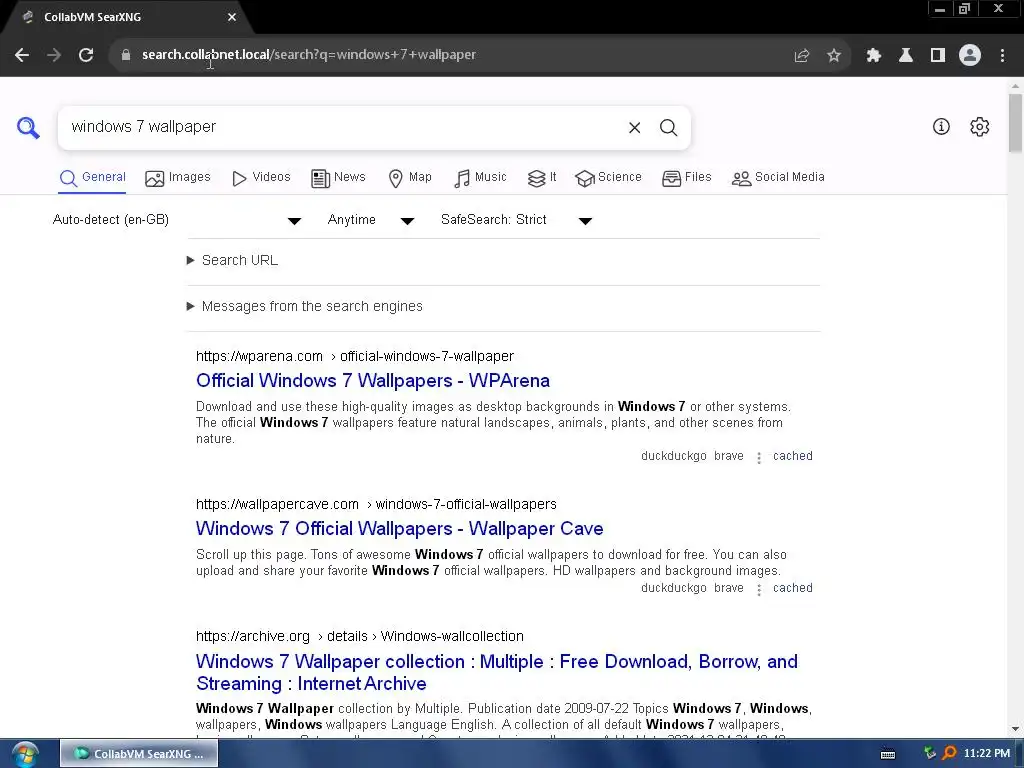Screen dimensions: 1024x768
Task: Click cached link for WPArena result
Action: point(792,456)
